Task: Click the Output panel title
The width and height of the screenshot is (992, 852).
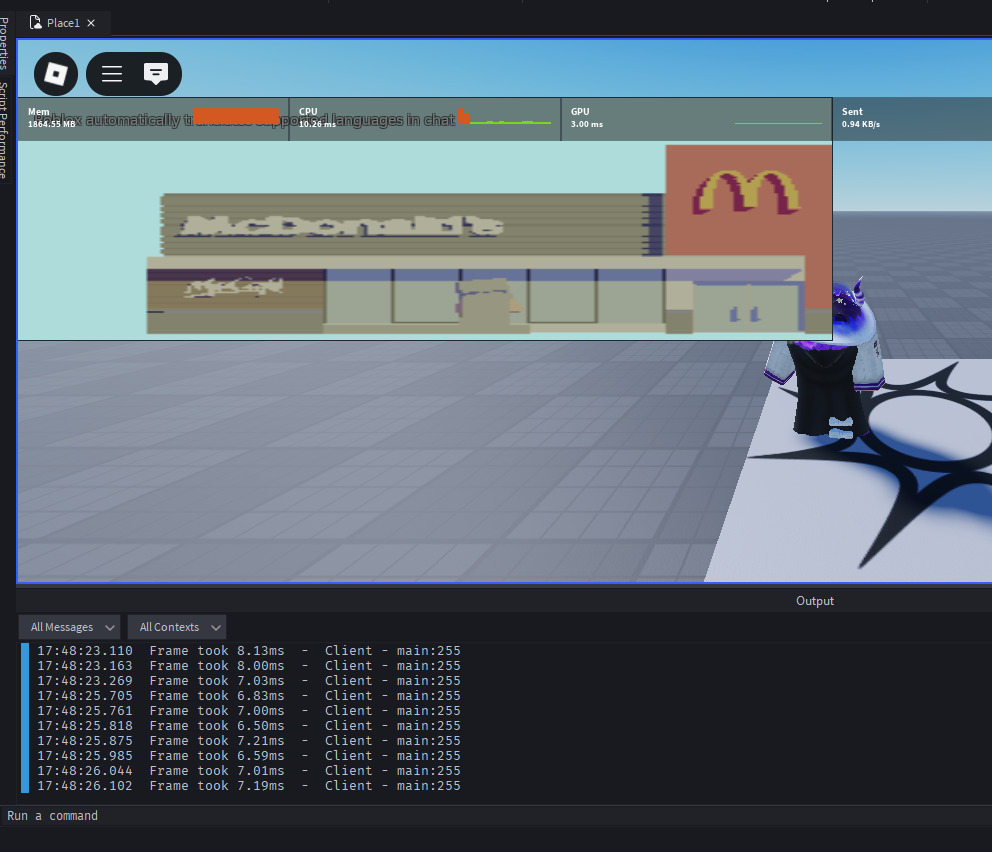Action: (815, 601)
